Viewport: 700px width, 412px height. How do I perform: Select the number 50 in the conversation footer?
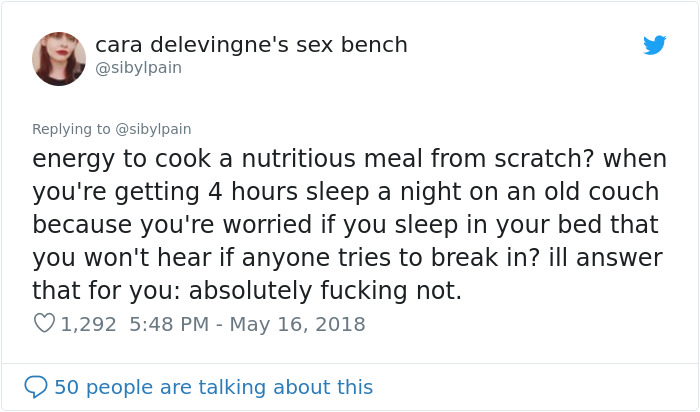tap(66, 387)
